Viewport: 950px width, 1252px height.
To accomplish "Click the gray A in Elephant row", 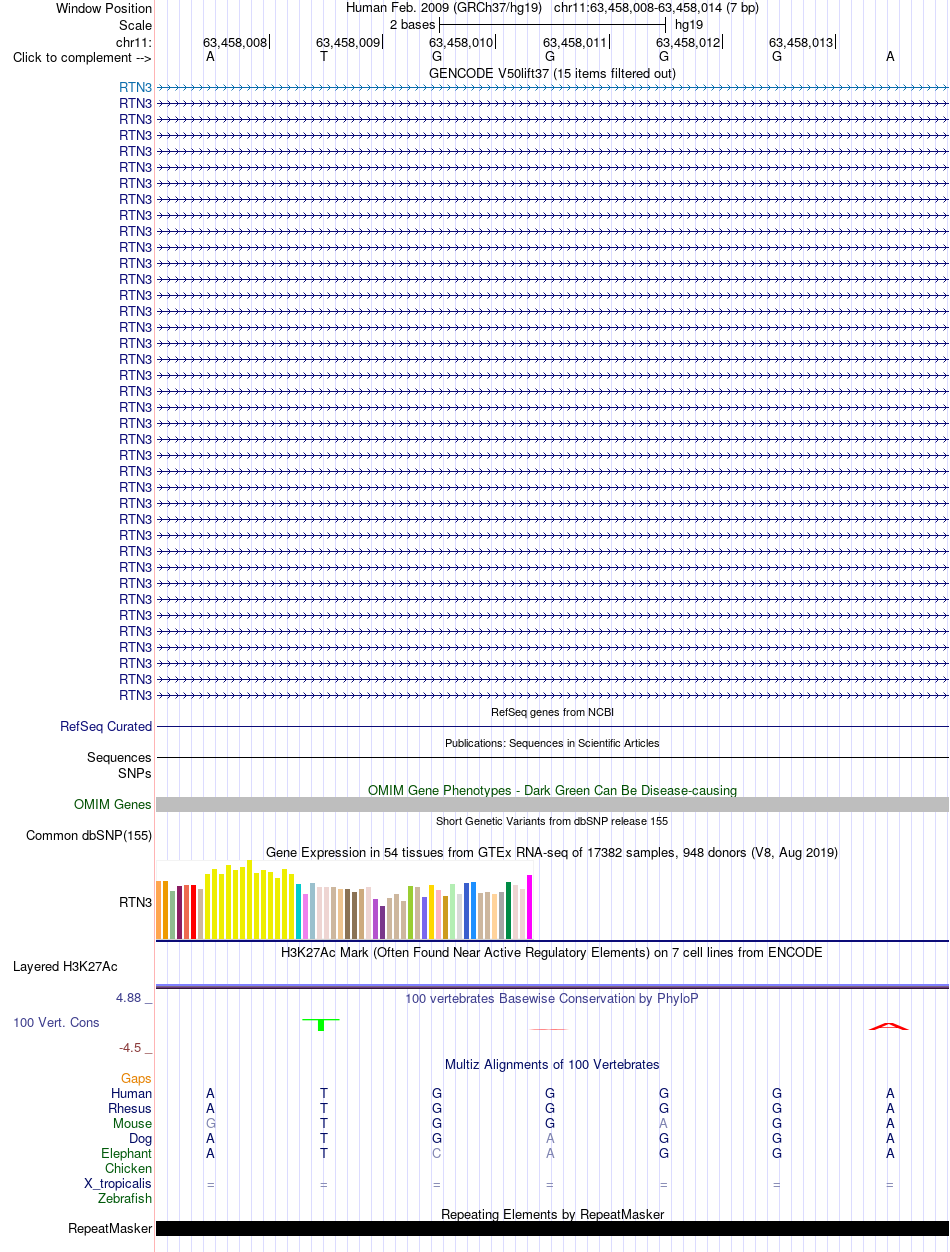I will point(550,1153).
